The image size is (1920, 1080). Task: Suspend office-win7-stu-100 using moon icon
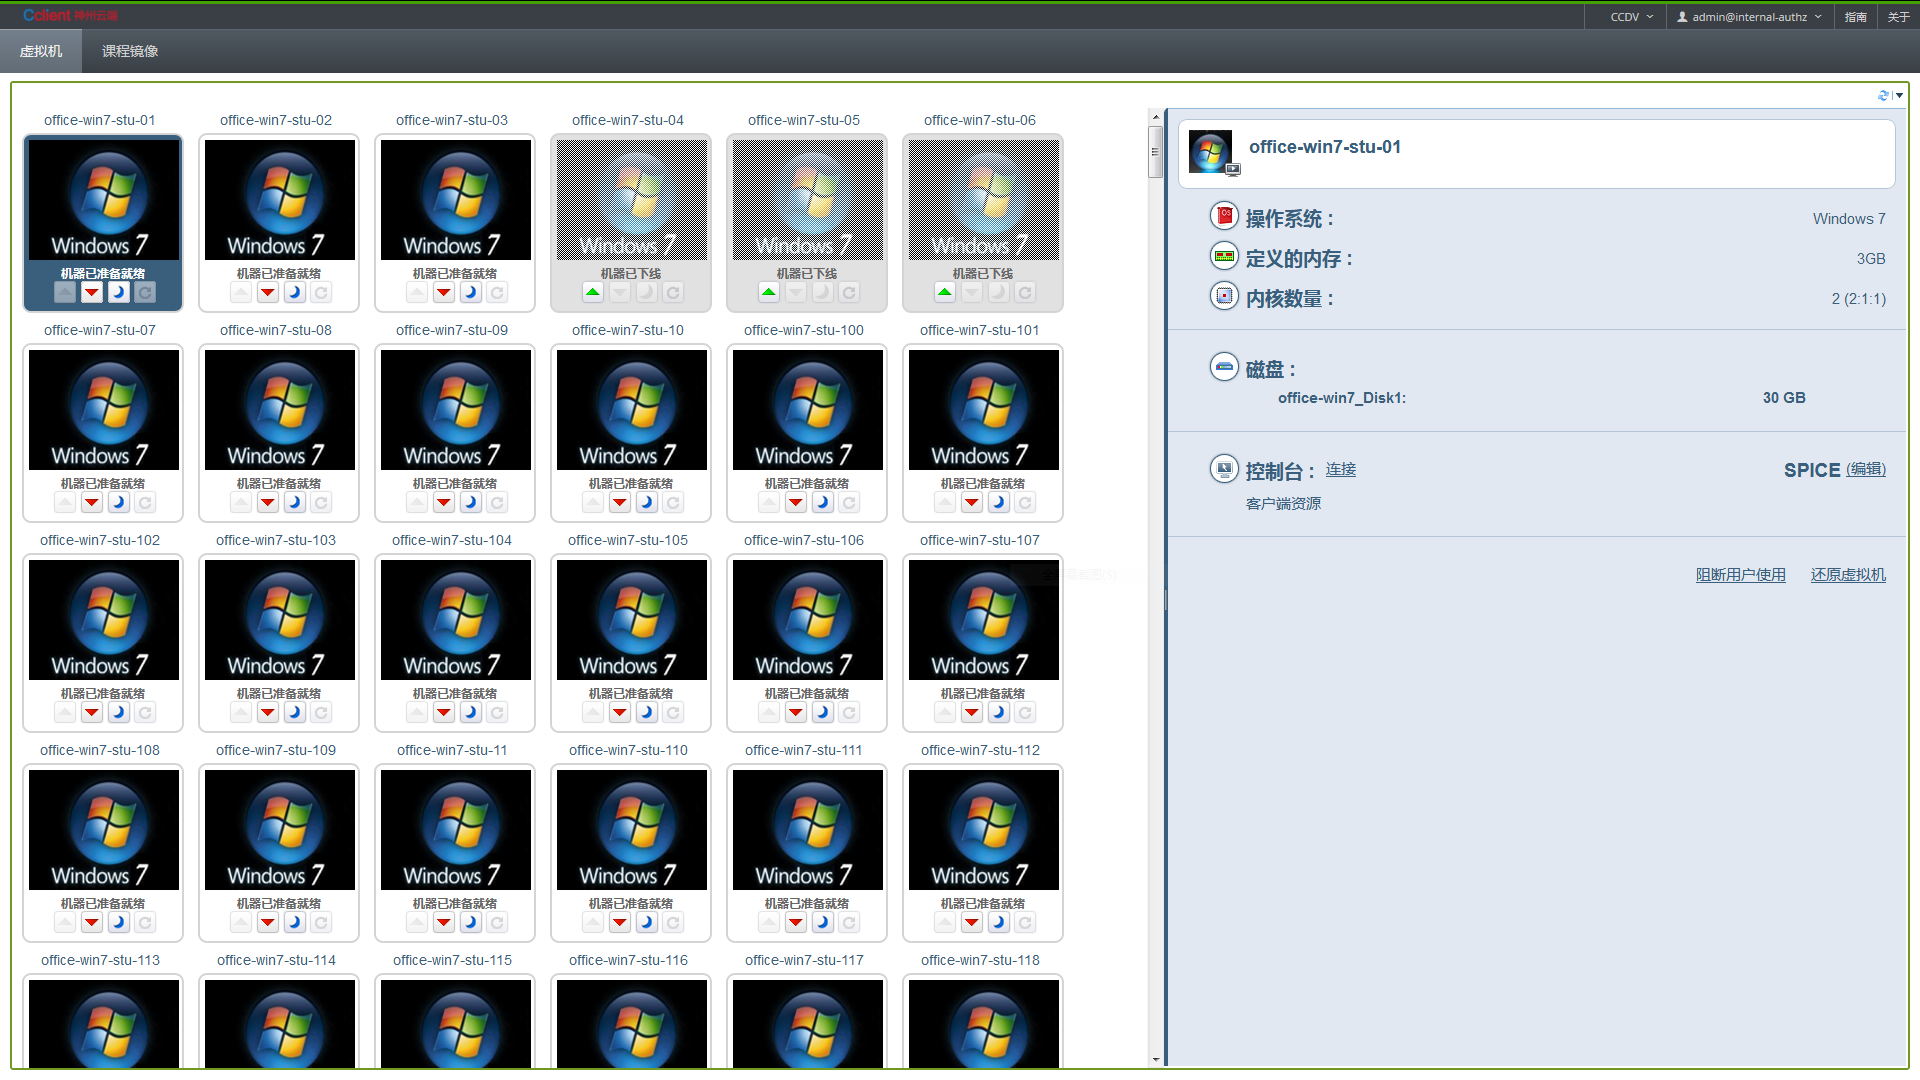822,503
